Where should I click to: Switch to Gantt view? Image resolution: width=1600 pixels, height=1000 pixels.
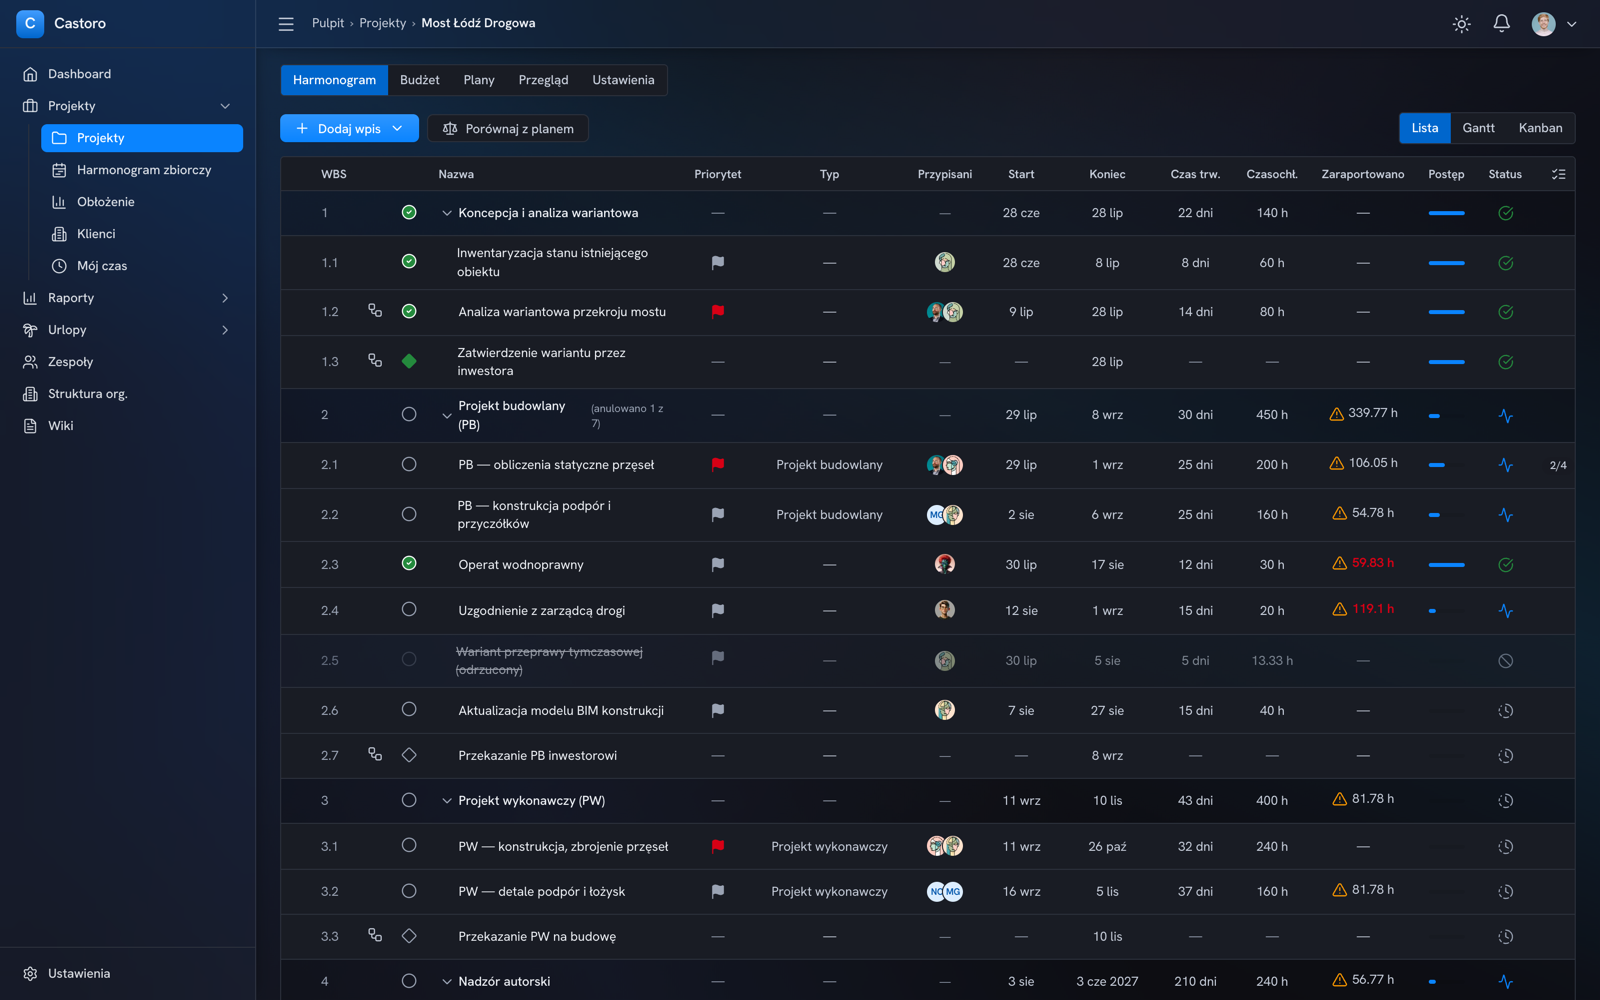[1478, 128]
